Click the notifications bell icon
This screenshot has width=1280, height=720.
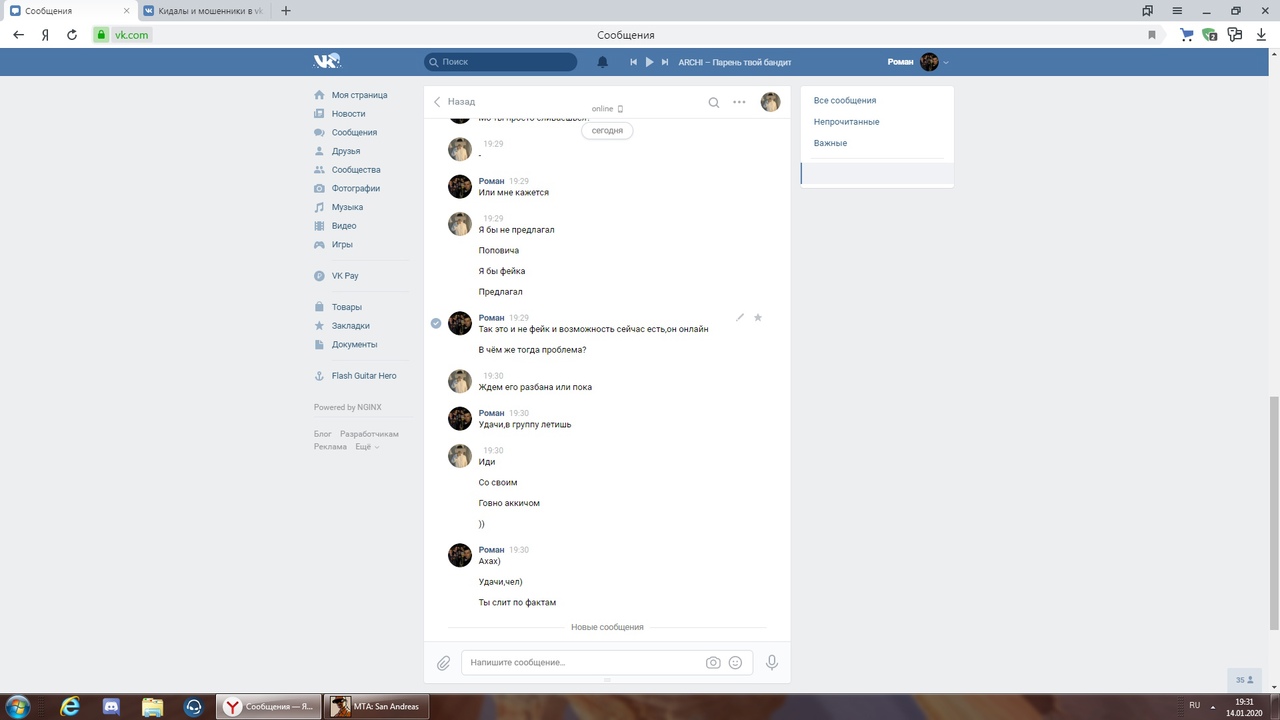(x=602, y=62)
